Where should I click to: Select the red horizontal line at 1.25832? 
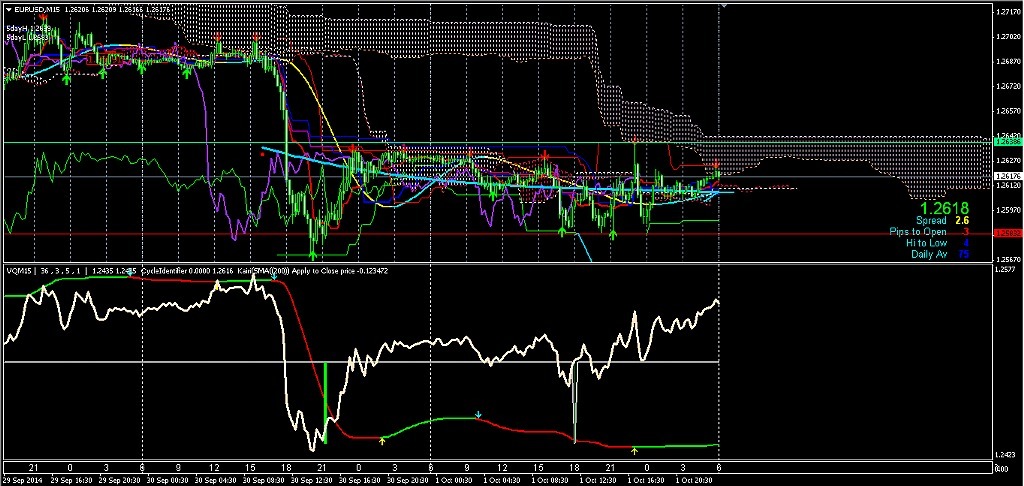tap(496, 234)
